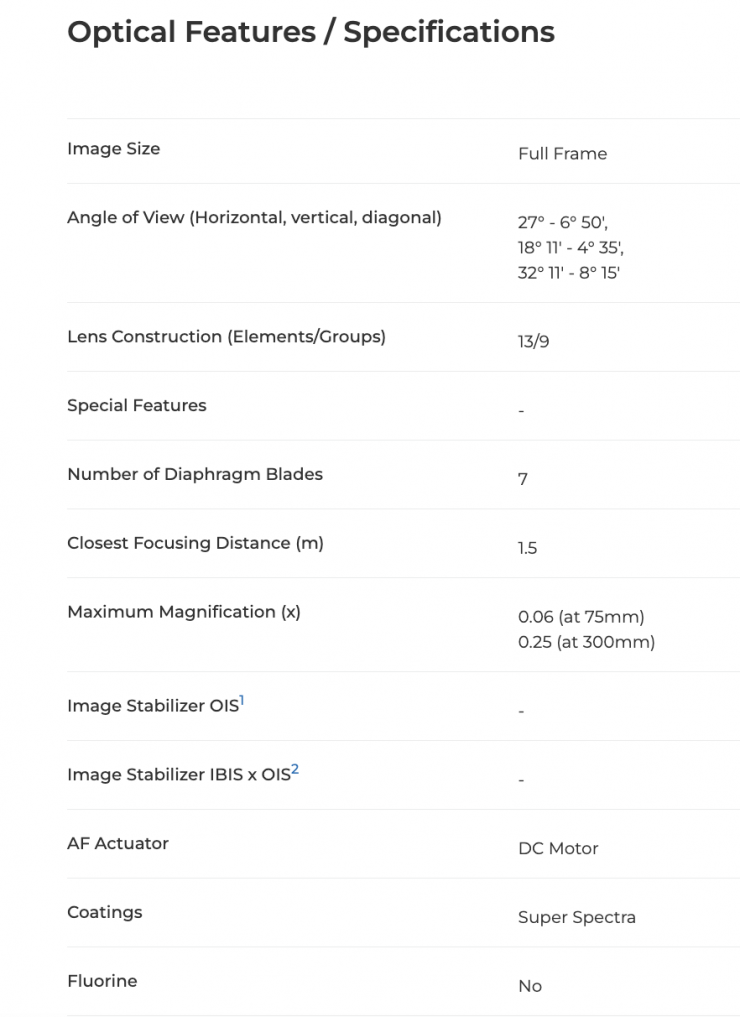Click the Super Spectra coatings value
Screen dimensions: 740x1017
(576, 918)
